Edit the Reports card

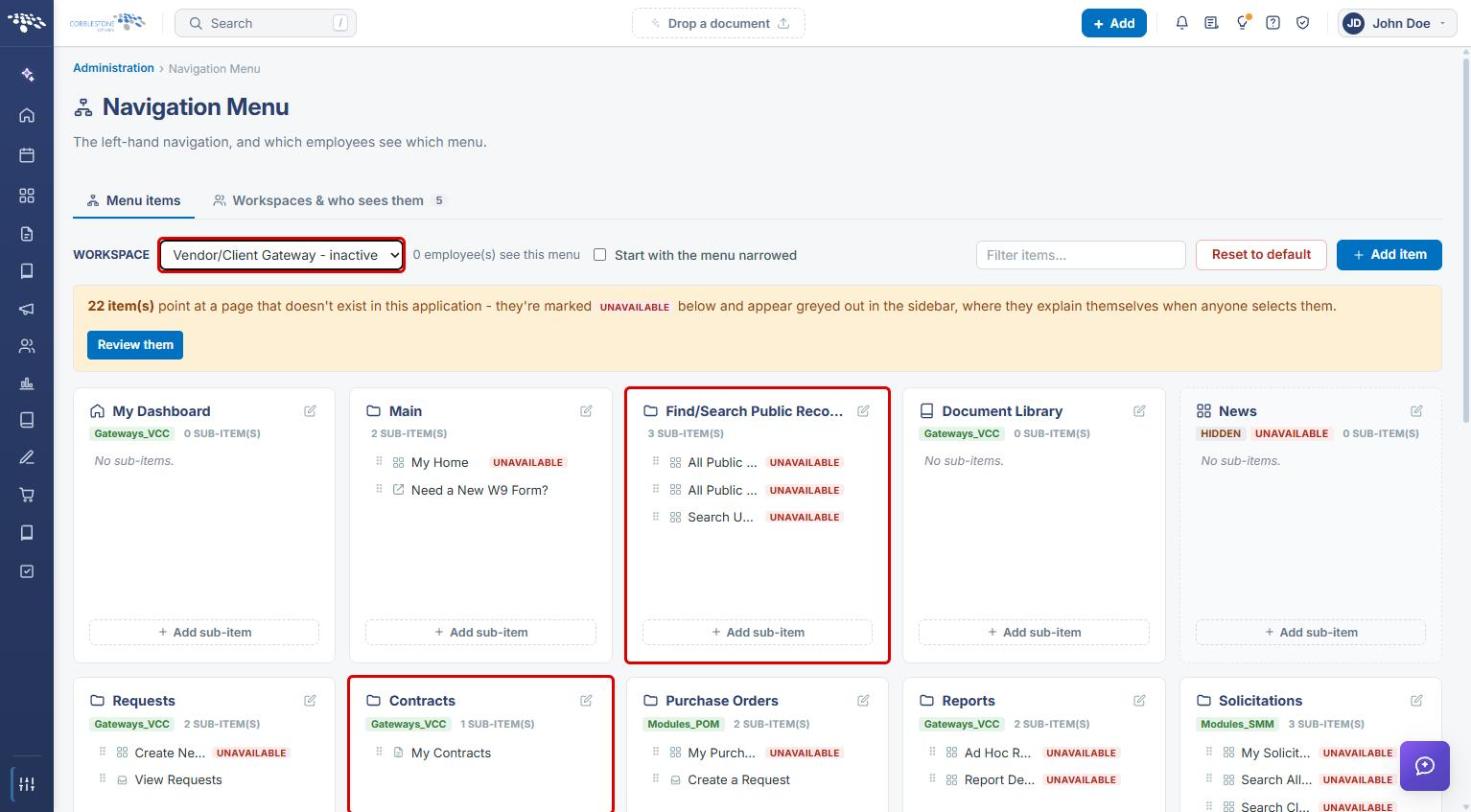click(x=1139, y=701)
